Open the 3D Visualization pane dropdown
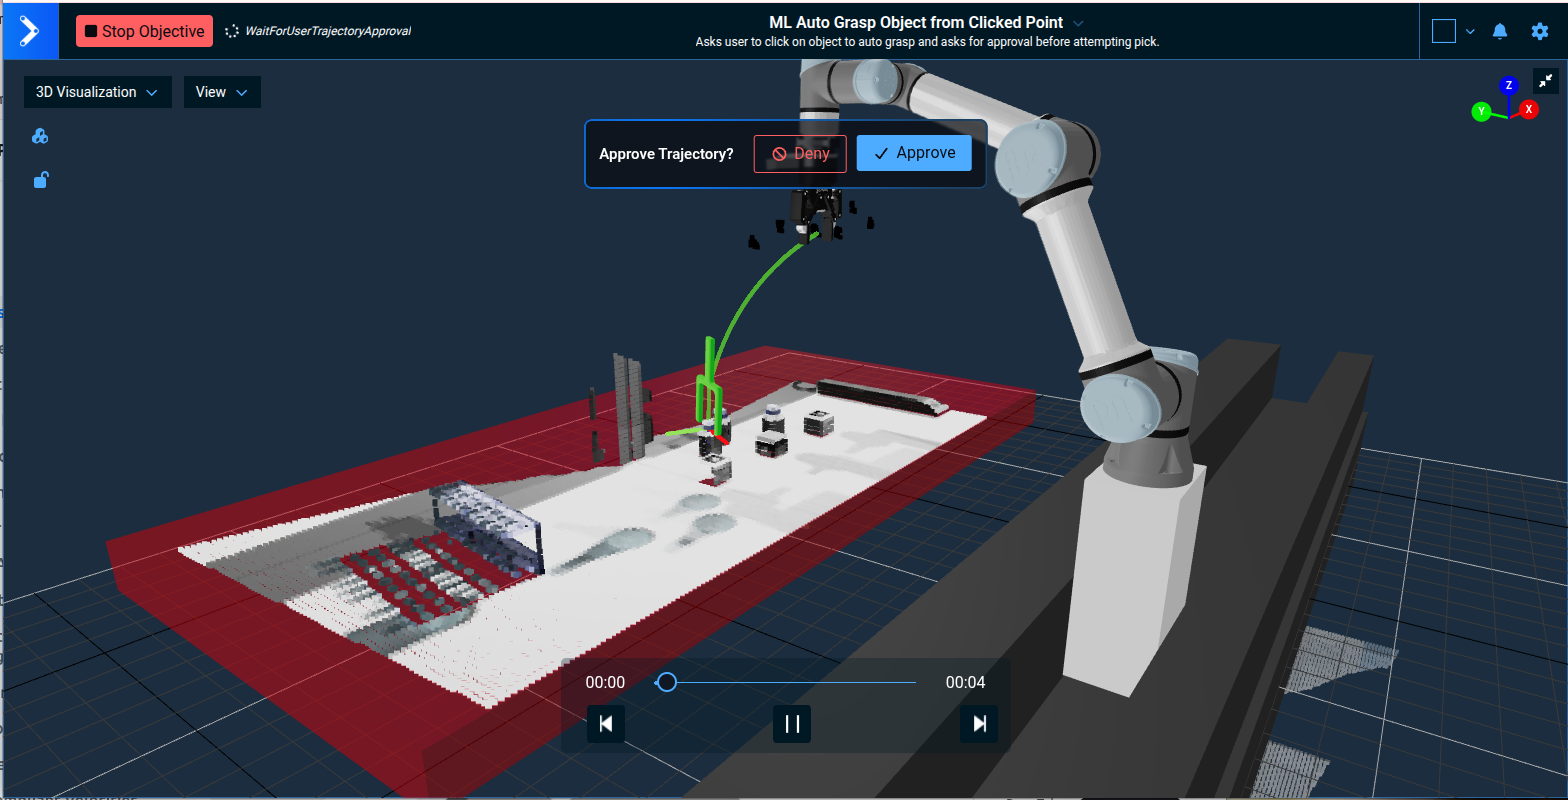The width and height of the screenshot is (1568, 800). click(97, 92)
